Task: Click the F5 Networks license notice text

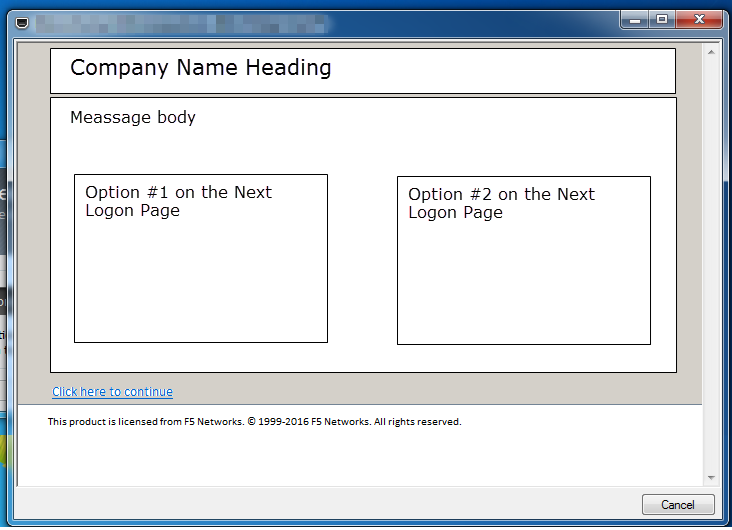Action: (x=254, y=422)
